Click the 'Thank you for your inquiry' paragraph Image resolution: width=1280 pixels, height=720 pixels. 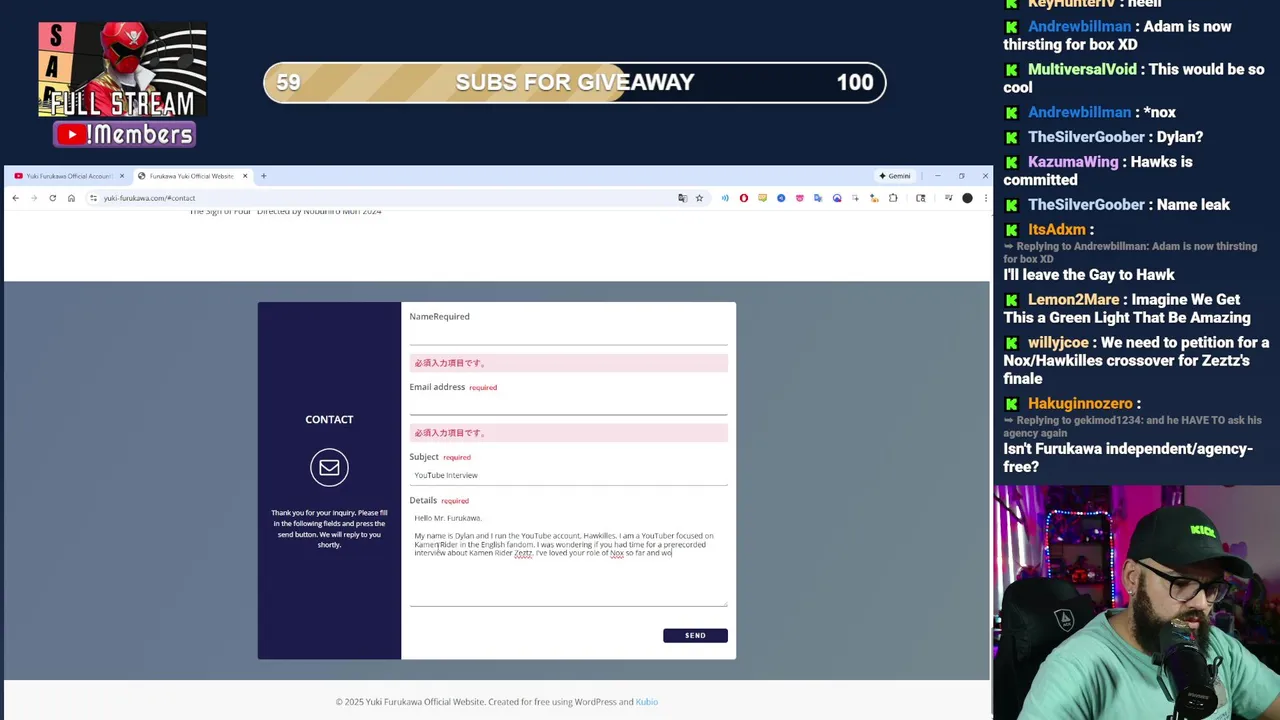(x=329, y=529)
